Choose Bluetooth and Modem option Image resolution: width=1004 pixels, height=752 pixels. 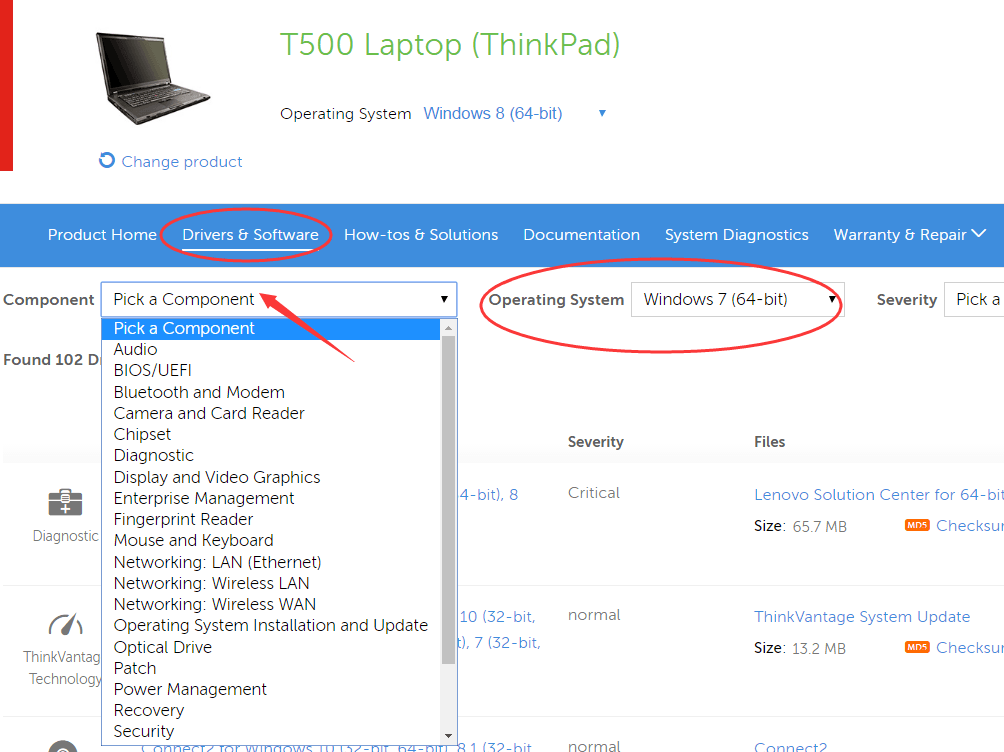click(271, 392)
